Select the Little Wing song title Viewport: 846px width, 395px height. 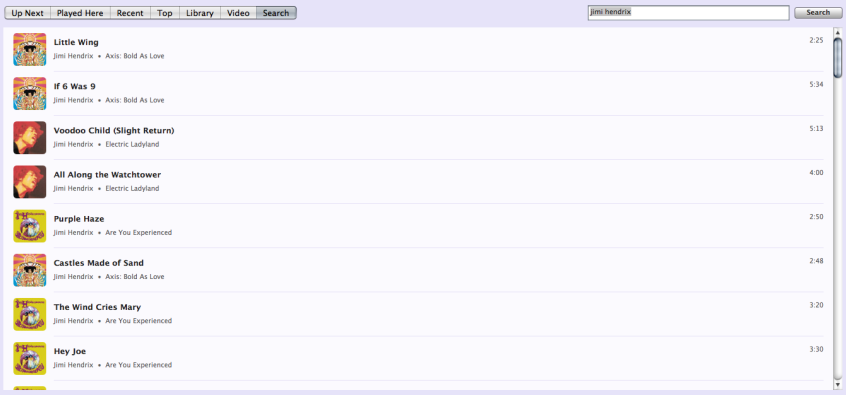76,43
